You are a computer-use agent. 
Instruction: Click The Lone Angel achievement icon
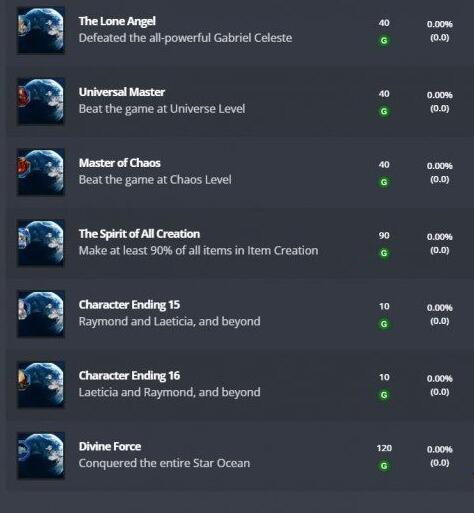pyautogui.click(x=41, y=30)
